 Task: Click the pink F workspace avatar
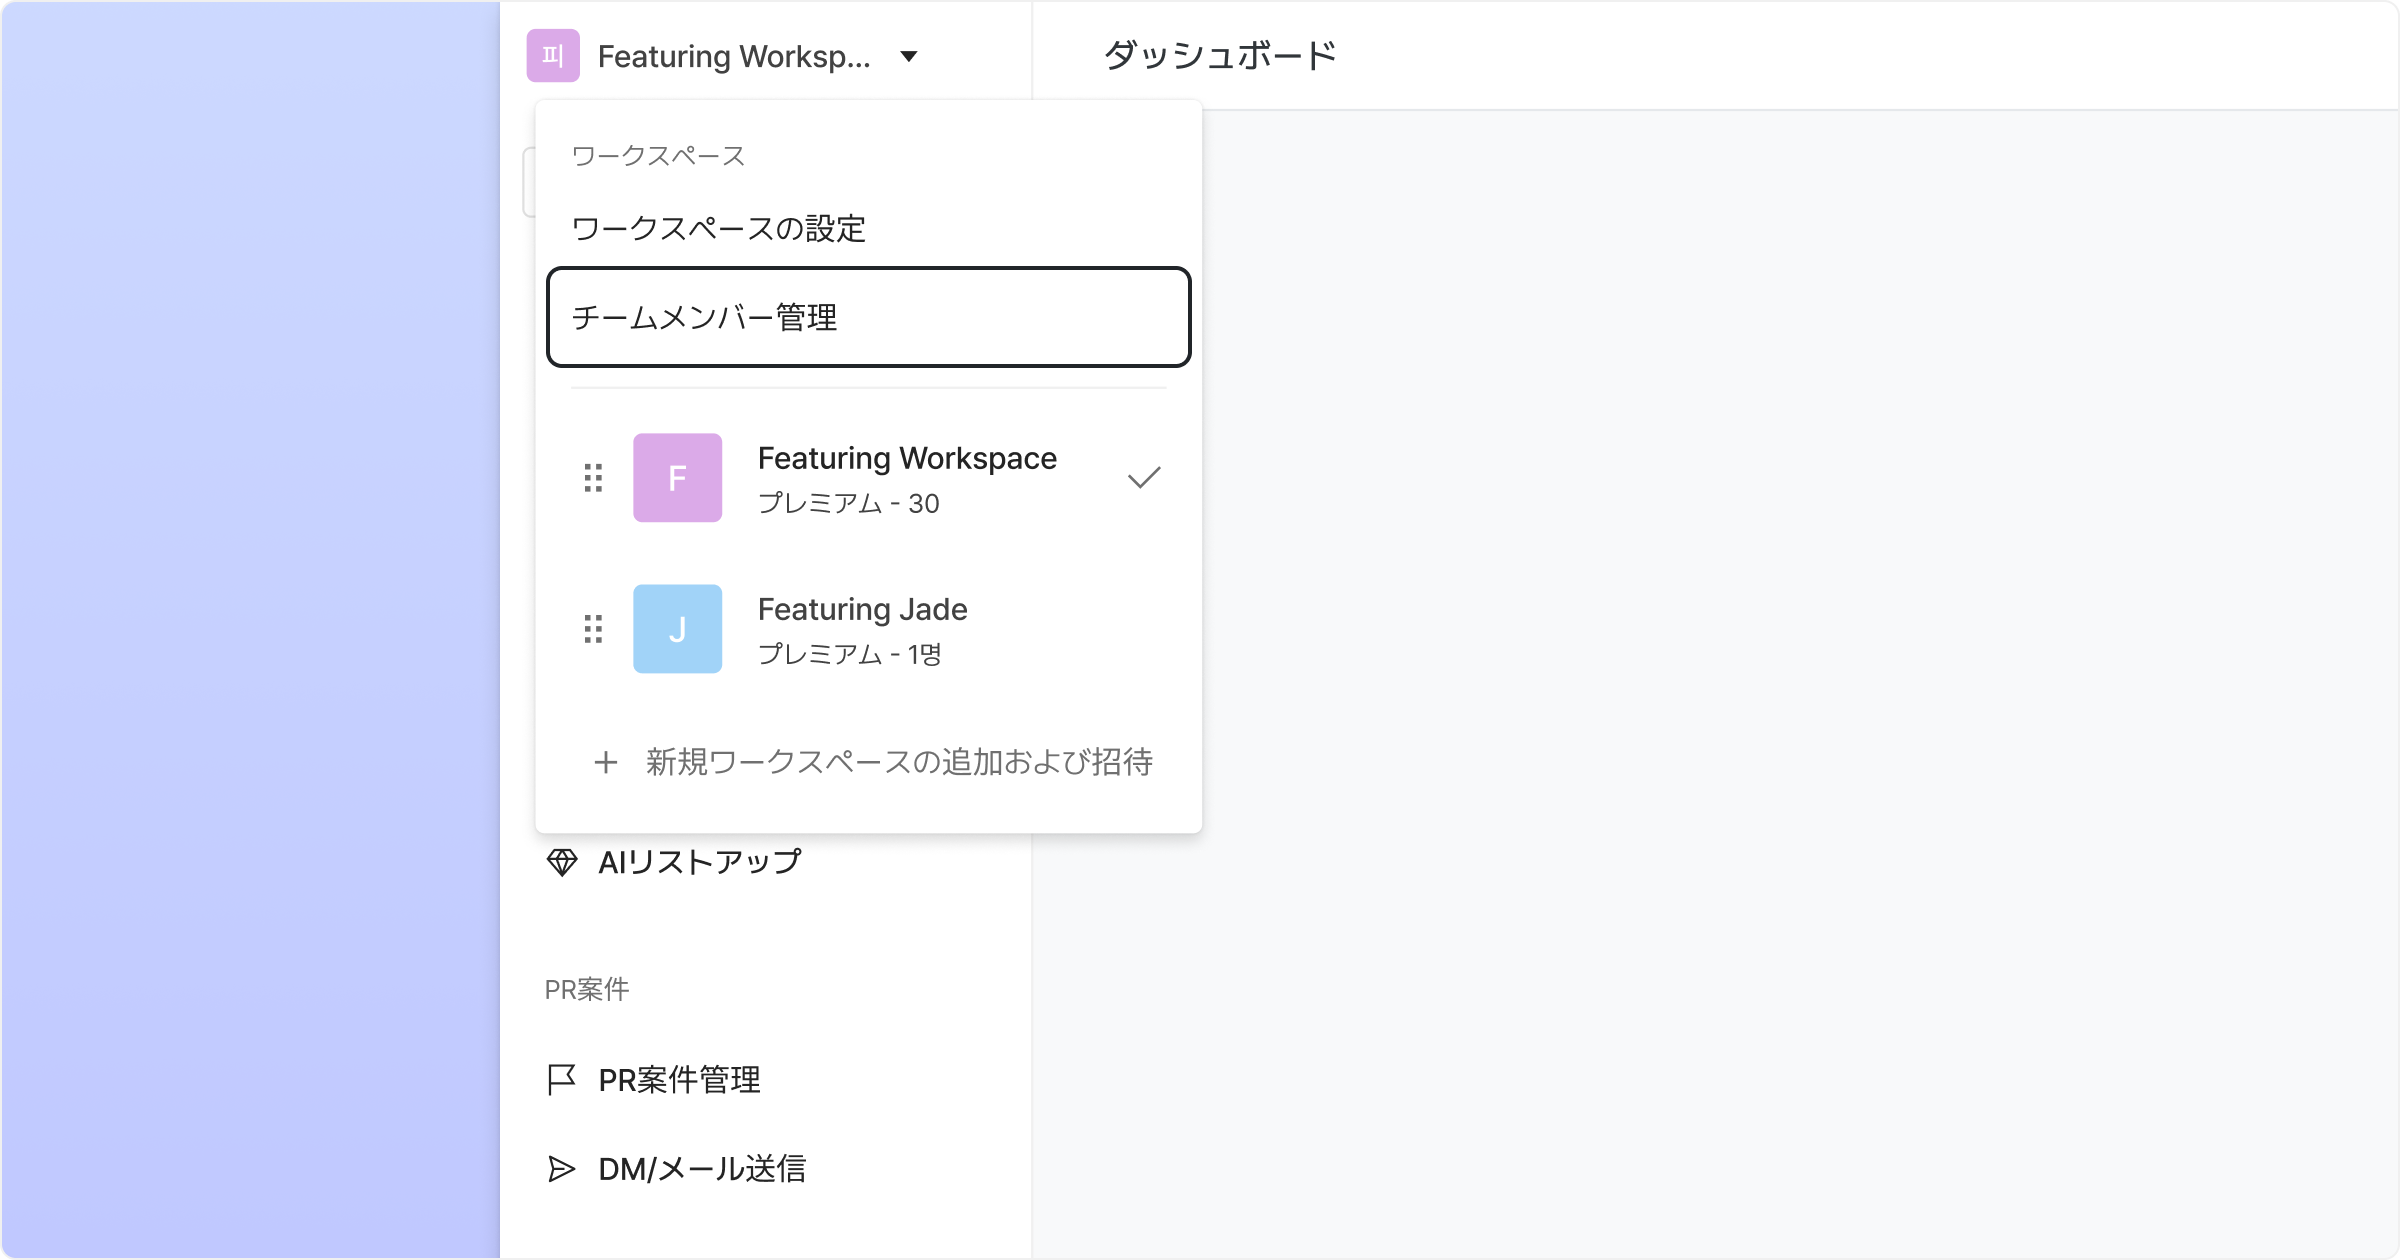coord(677,478)
